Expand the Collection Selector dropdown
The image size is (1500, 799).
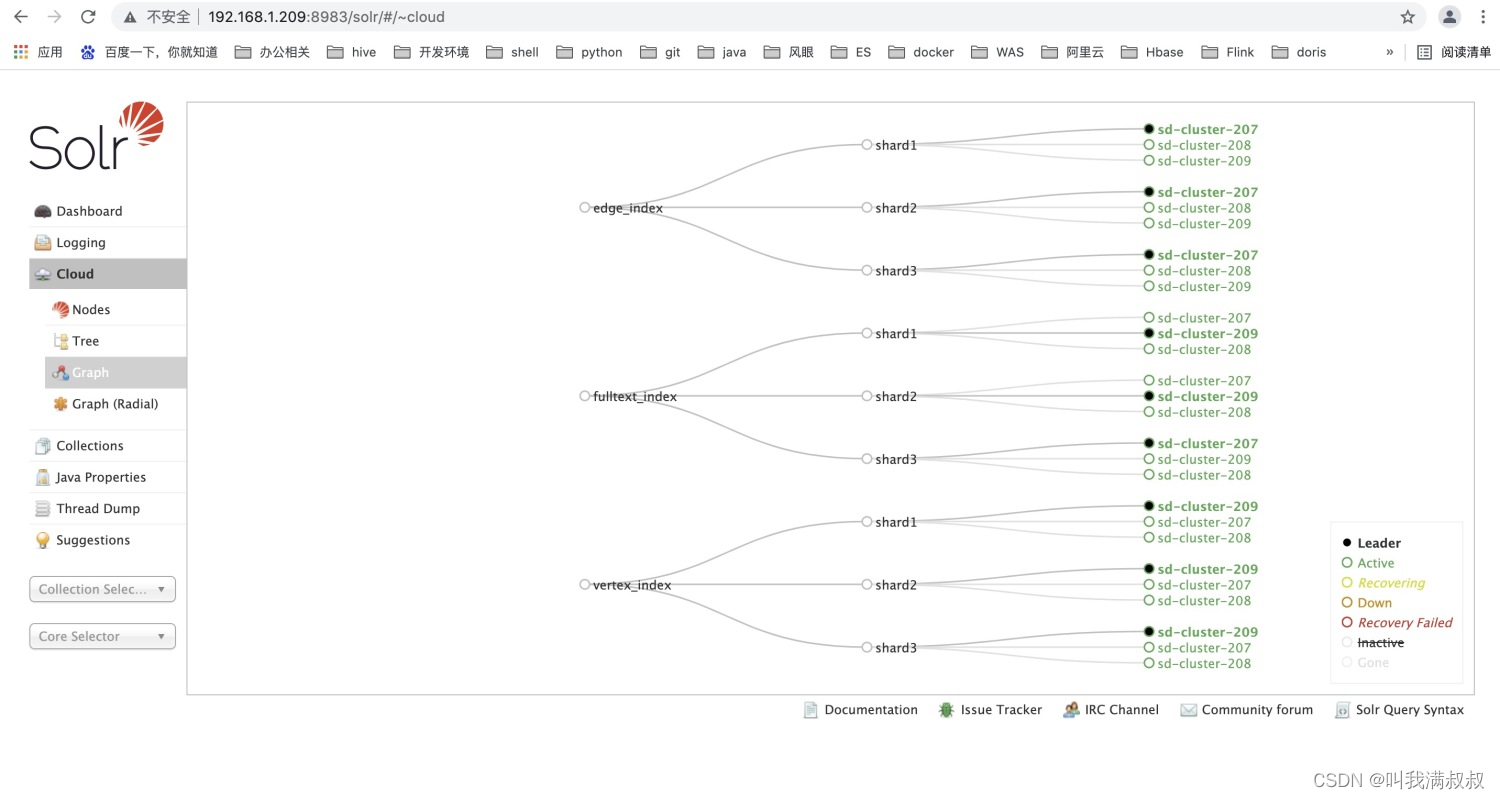point(102,589)
